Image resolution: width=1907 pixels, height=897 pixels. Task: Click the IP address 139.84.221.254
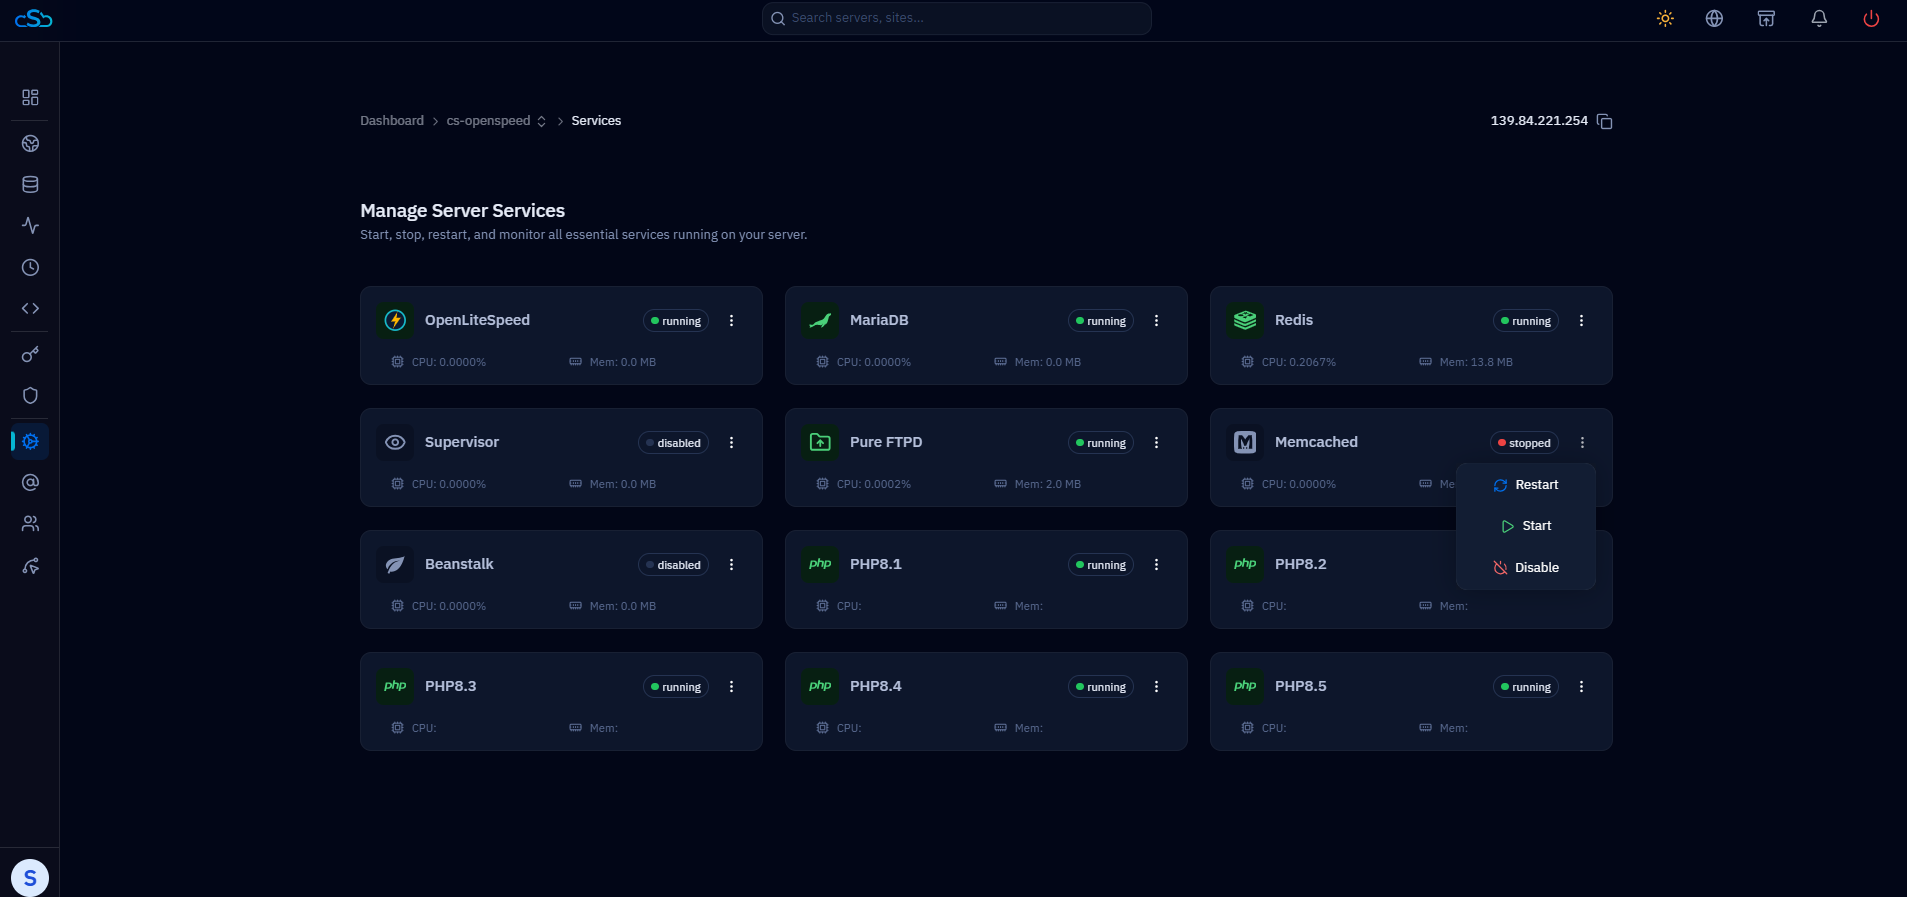[1539, 121]
